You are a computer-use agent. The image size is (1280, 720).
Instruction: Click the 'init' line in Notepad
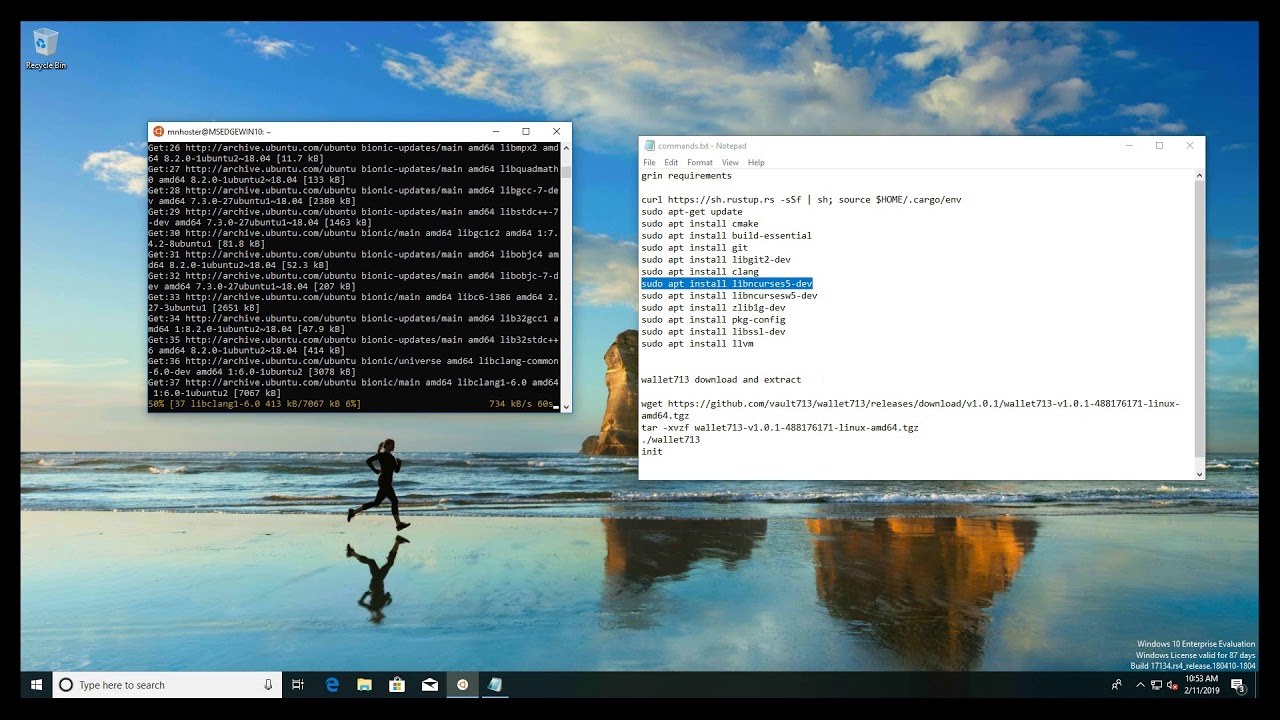click(652, 452)
